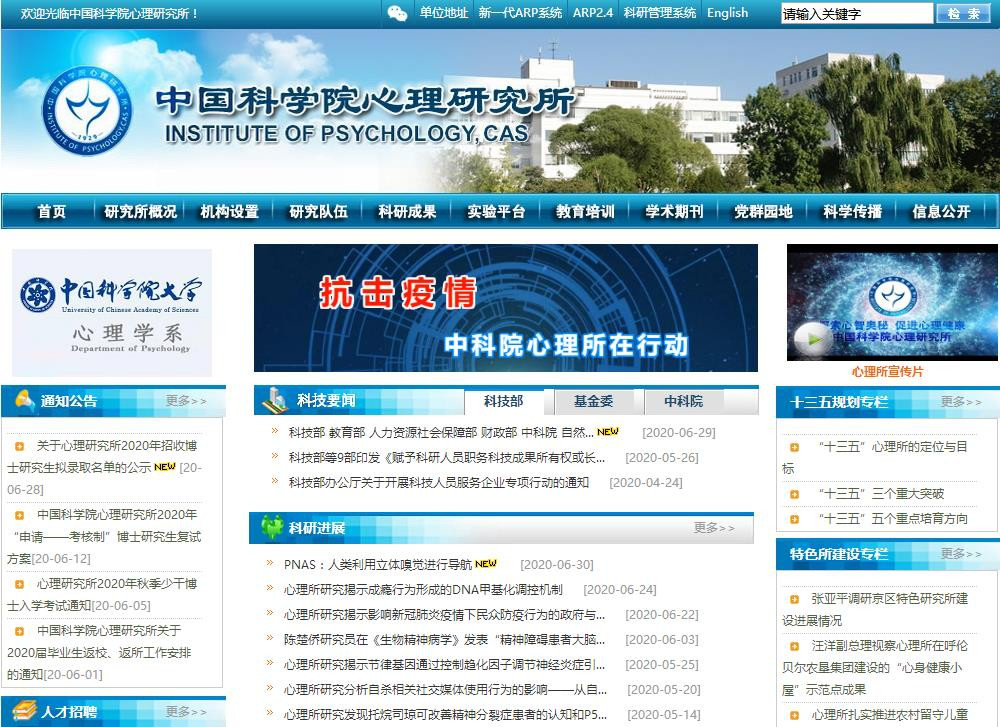The width and height of the screenshot is (1000, 727).
Task: Open article on 新冠肺炎疫情下民众防疫行为
Action: [x=445, y=614]
